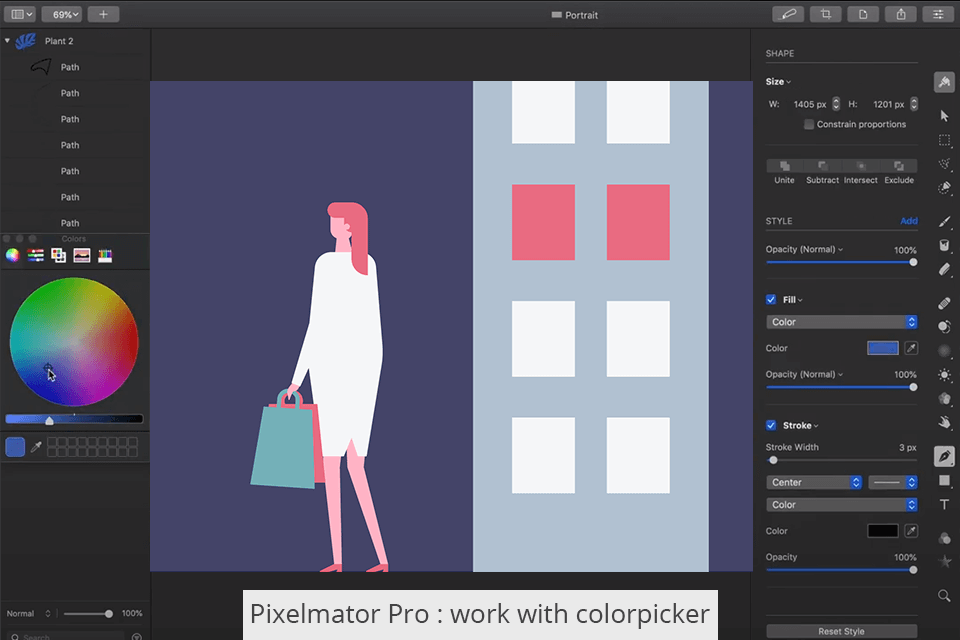Select the first Path layer with thumbnail
960x640 pixels.
coord(75,67)
